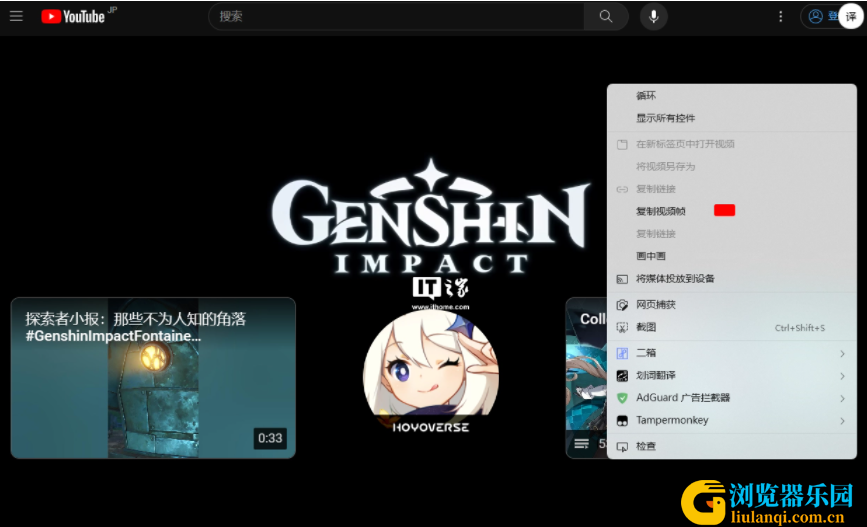Click the HOYOVERSE channel name
867x527 pixels.
430,427
